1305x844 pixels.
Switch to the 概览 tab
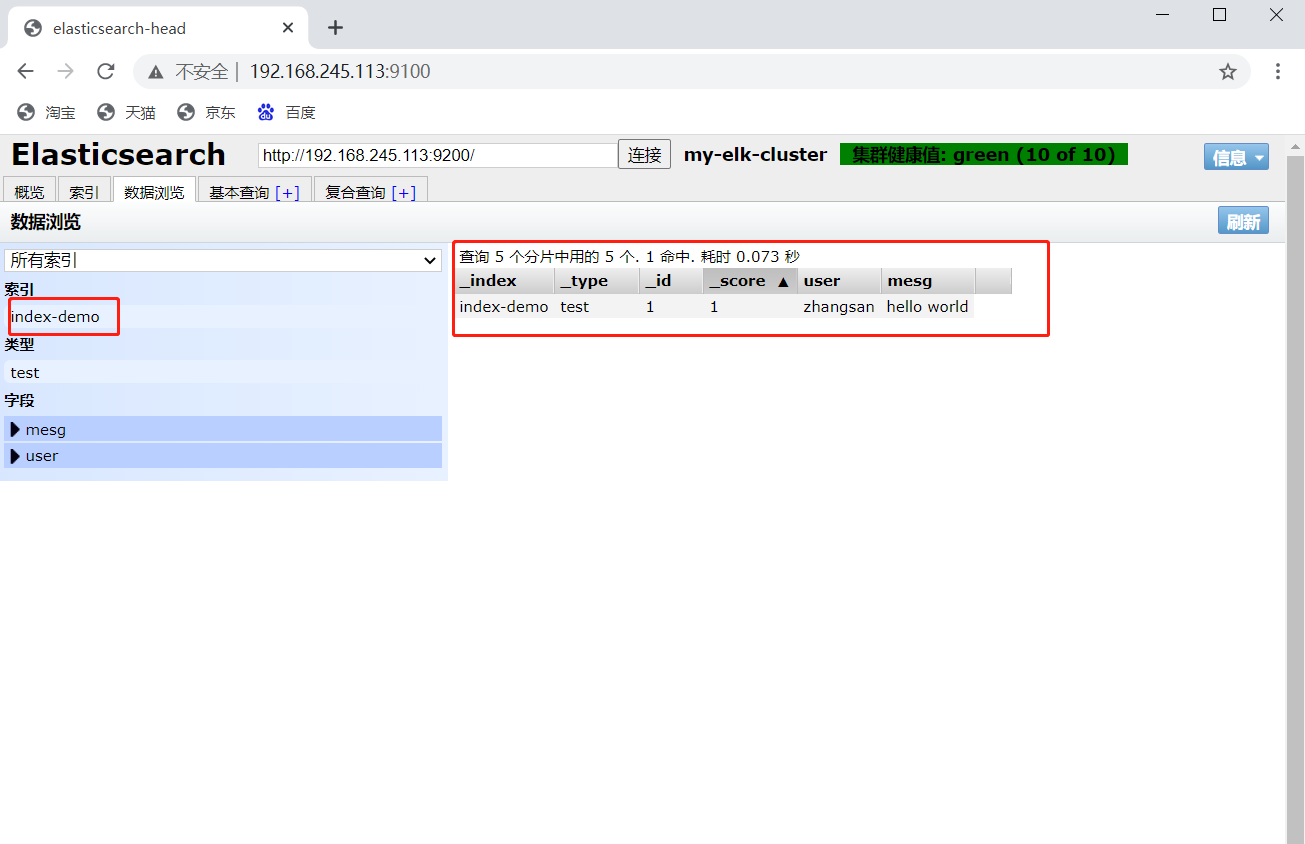pyautogui.click(x=29, y=192)
